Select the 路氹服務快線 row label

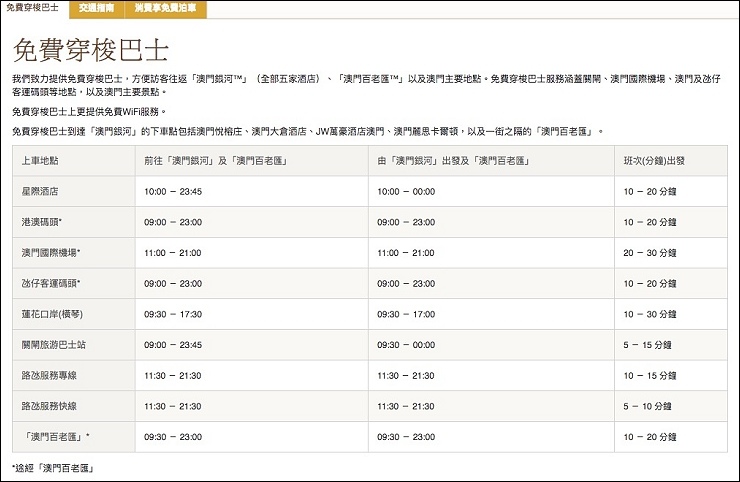pyautogui.click(x=49, y=406)
